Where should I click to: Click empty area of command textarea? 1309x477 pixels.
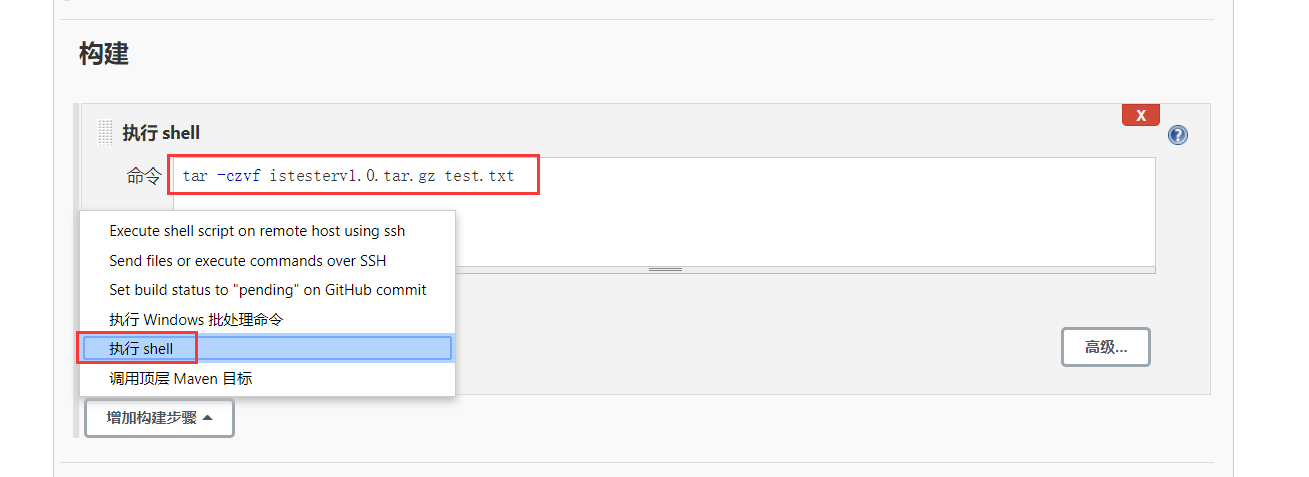pyautogui.click(x=800, y=225)
